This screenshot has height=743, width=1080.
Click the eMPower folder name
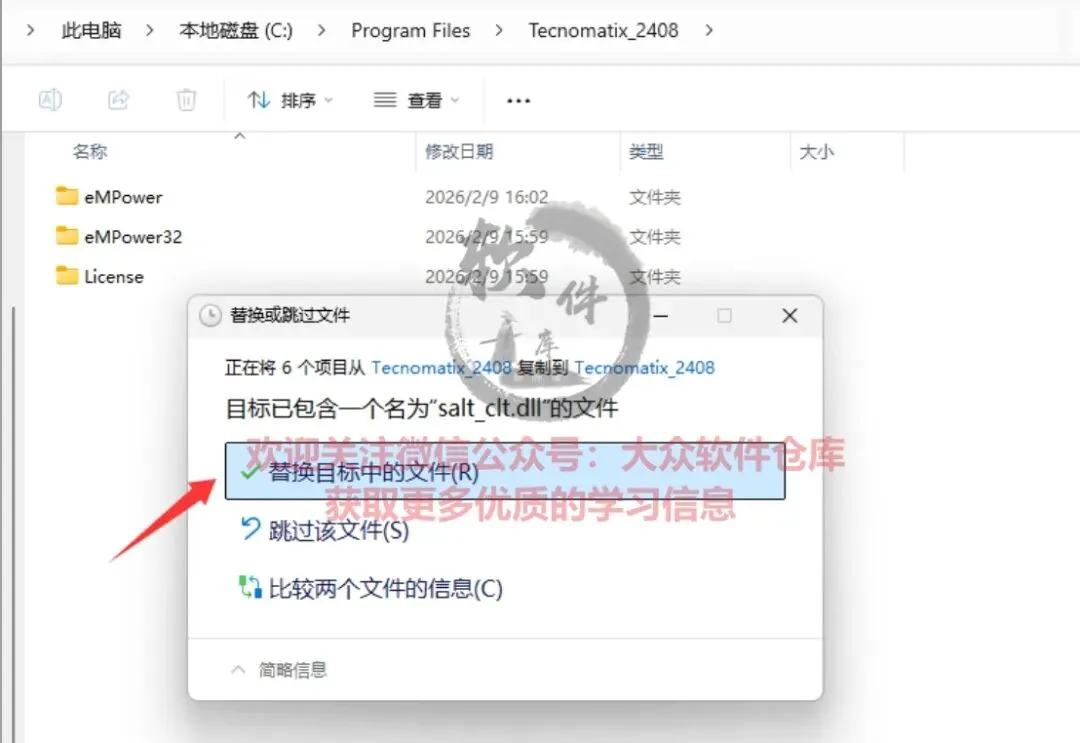tap(123, 198)
